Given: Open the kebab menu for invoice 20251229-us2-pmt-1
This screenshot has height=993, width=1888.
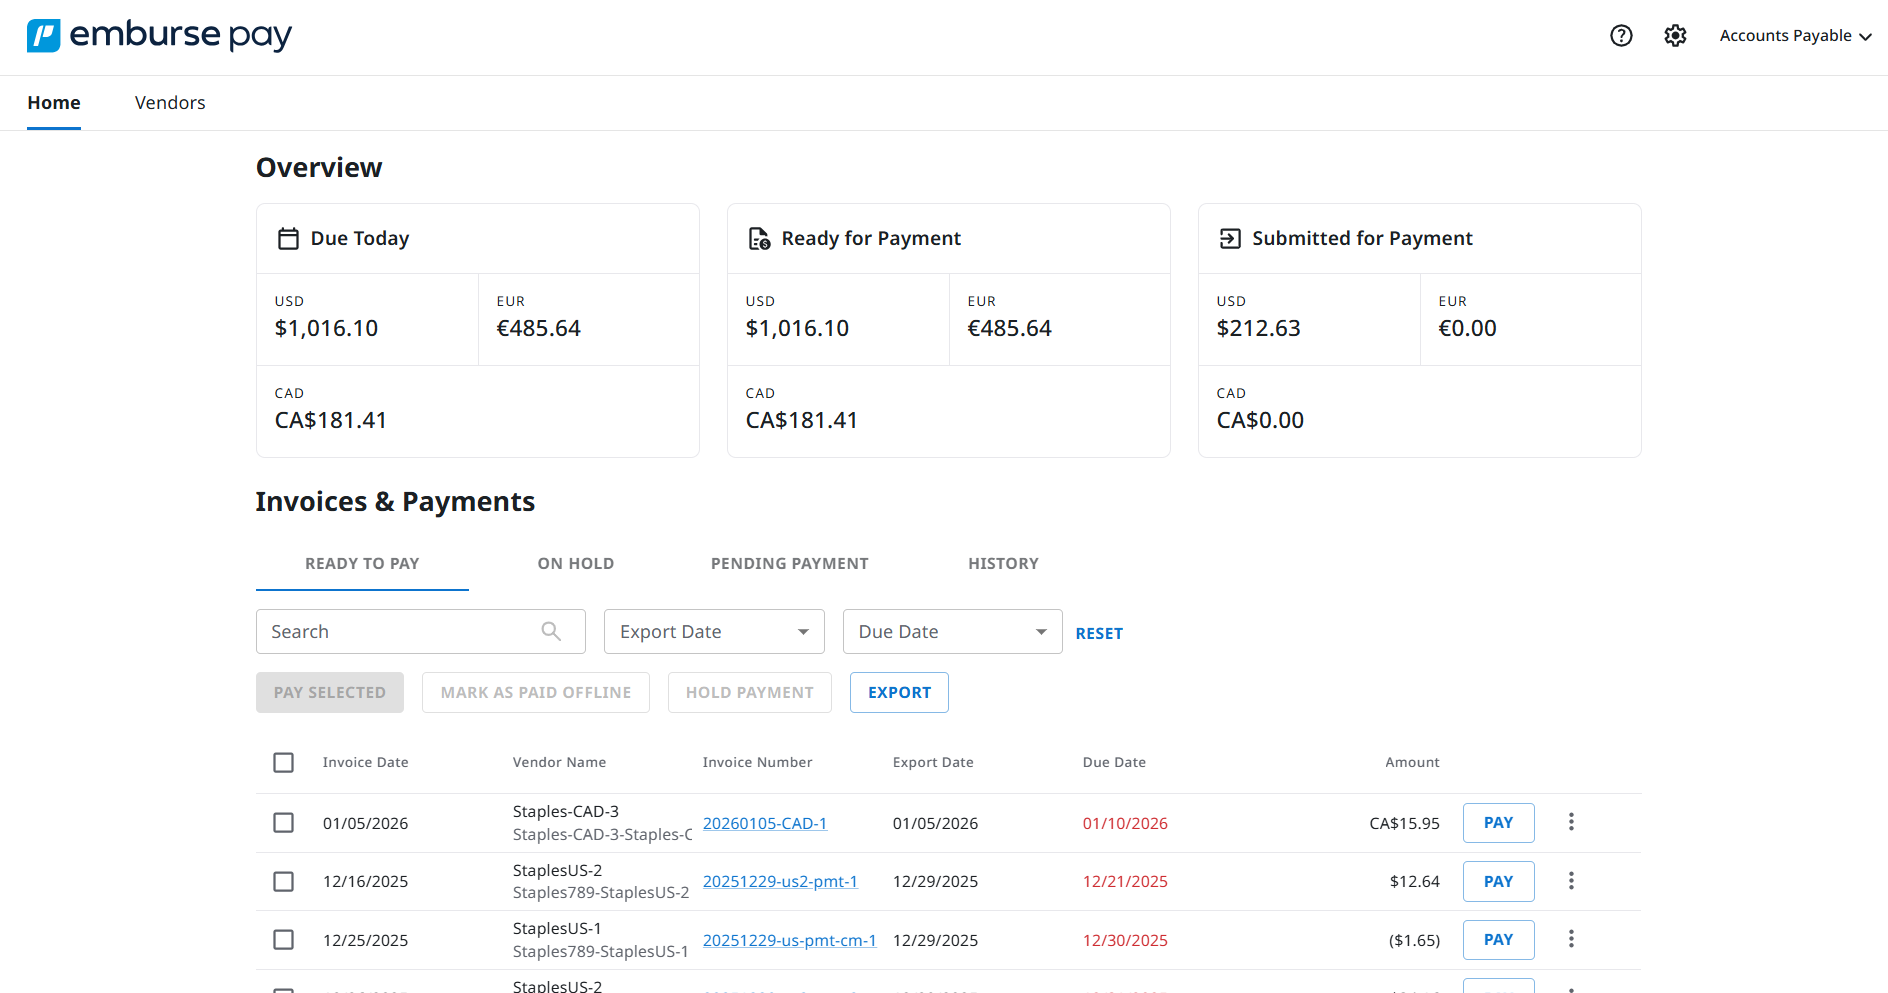Looking at the screenshot, I should pos(1571,881).
